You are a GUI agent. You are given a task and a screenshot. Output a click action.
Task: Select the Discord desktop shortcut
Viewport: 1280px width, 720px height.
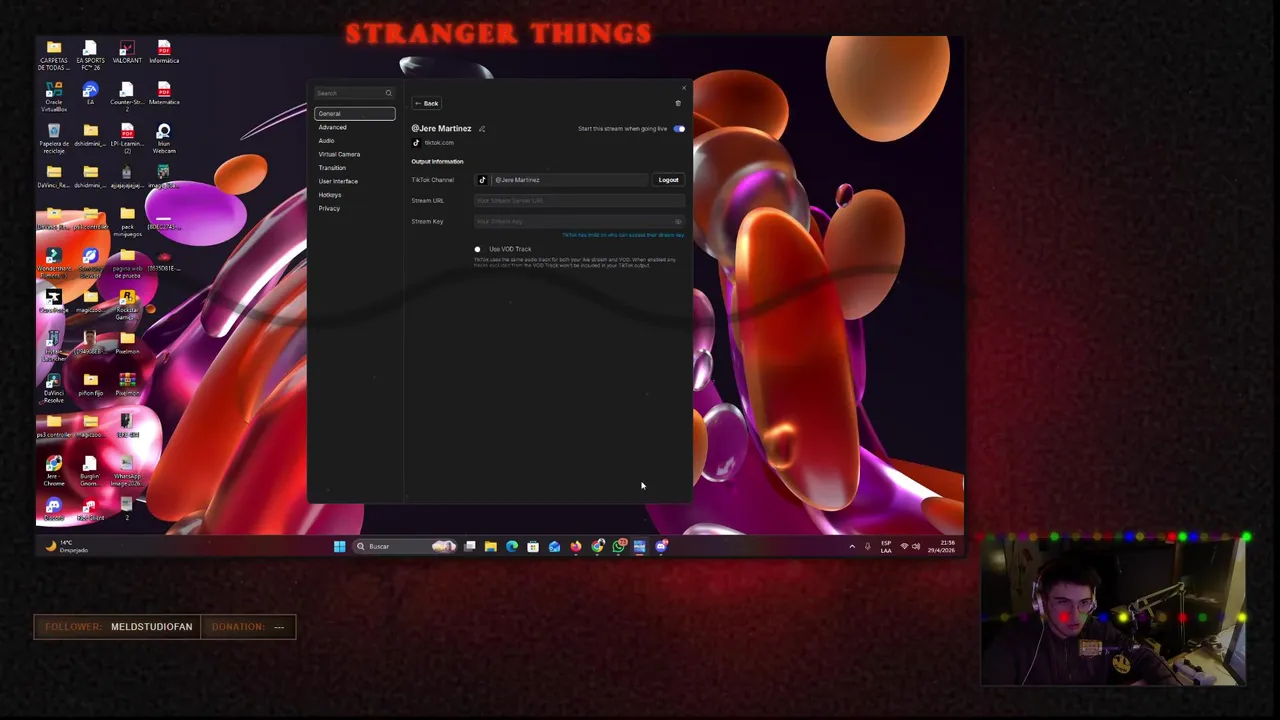[x=54, y=509]
